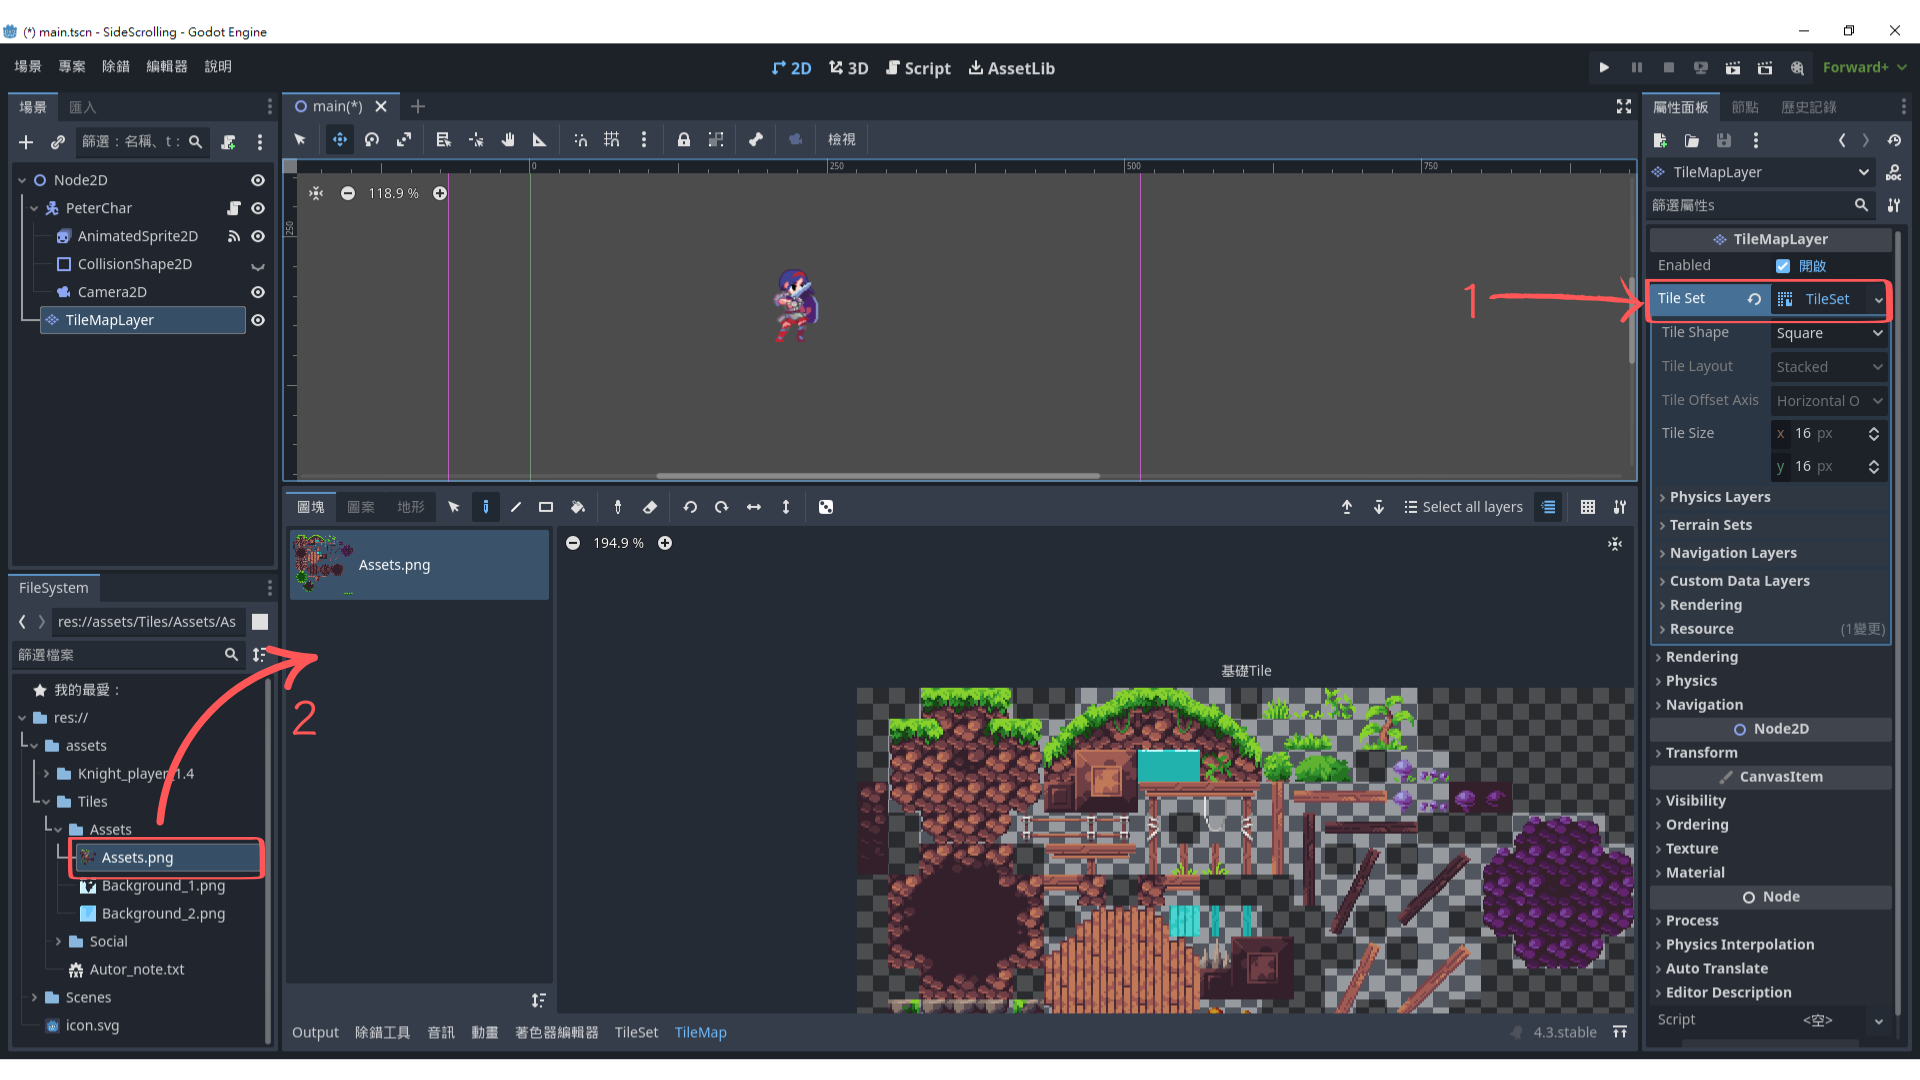Expand the Scenes folder in FileSystem
The image size is (1920, 1080).
click(x=34, y=997)
